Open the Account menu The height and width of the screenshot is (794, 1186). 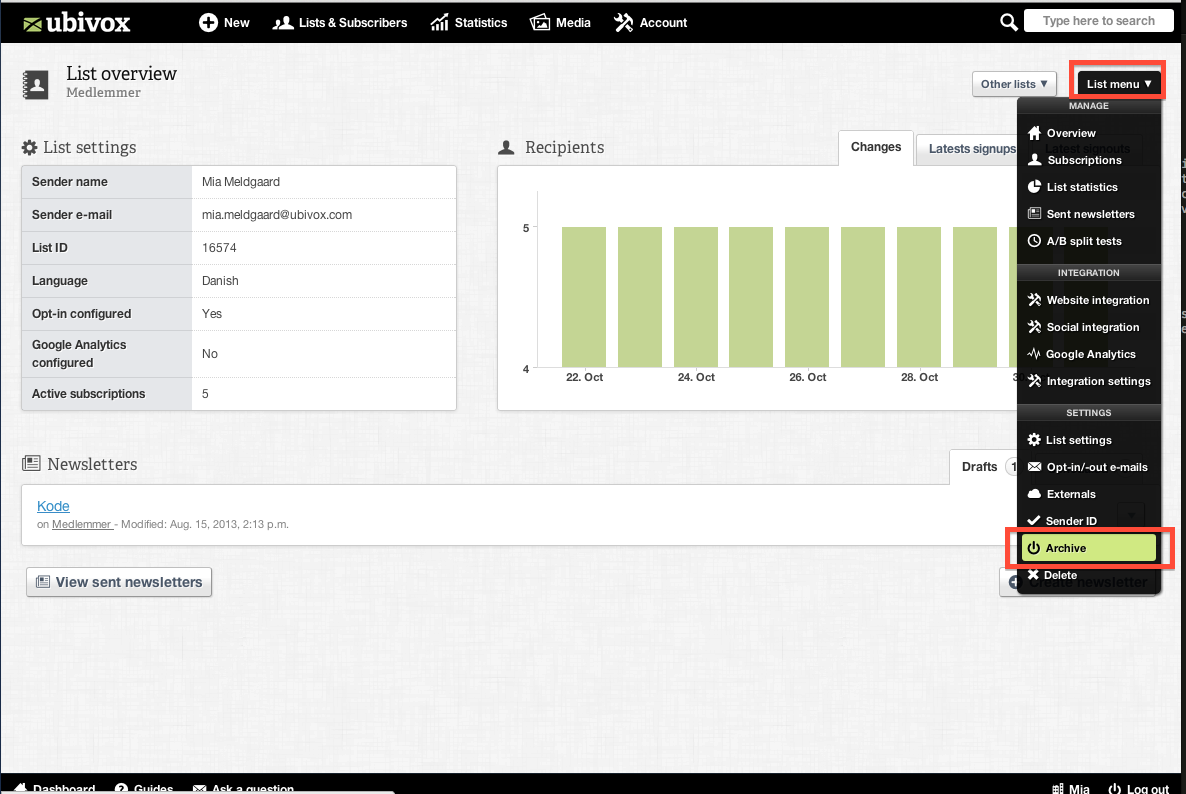650,23
